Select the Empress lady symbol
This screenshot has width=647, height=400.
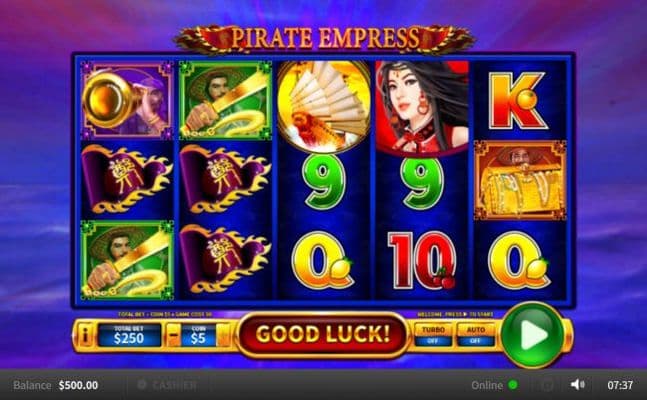click(422, 106)
